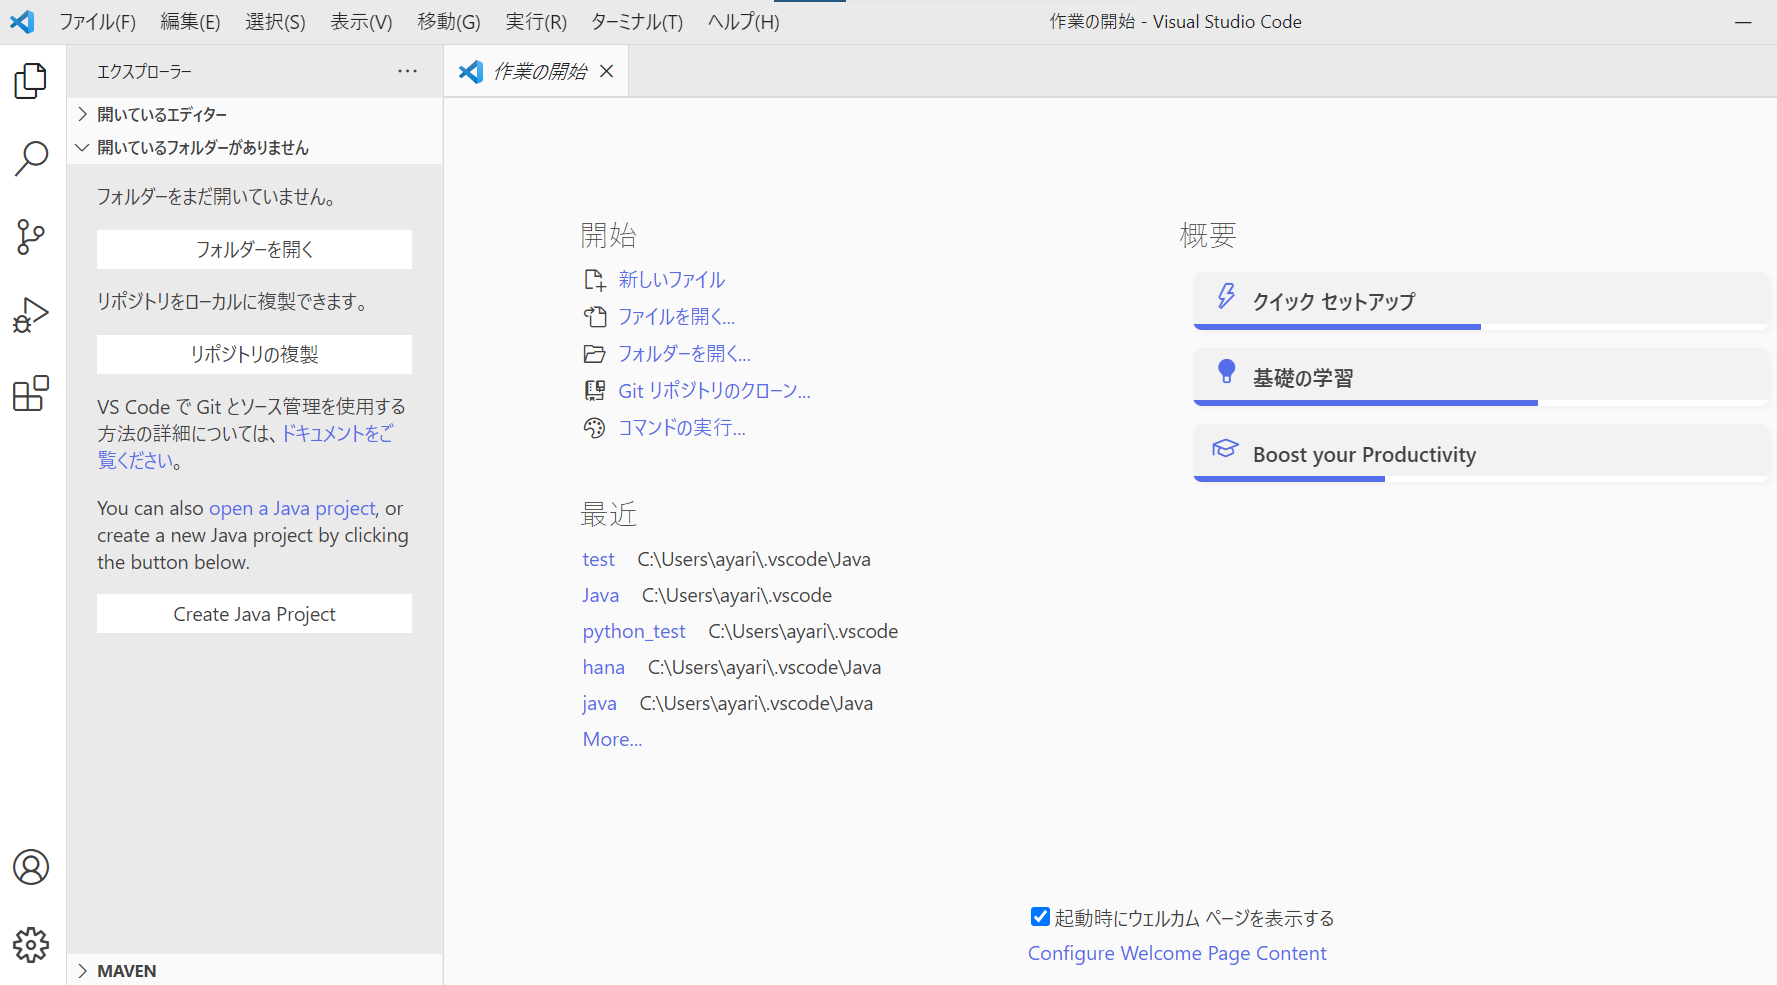Click the 新しいファイル link

point(672,280)
